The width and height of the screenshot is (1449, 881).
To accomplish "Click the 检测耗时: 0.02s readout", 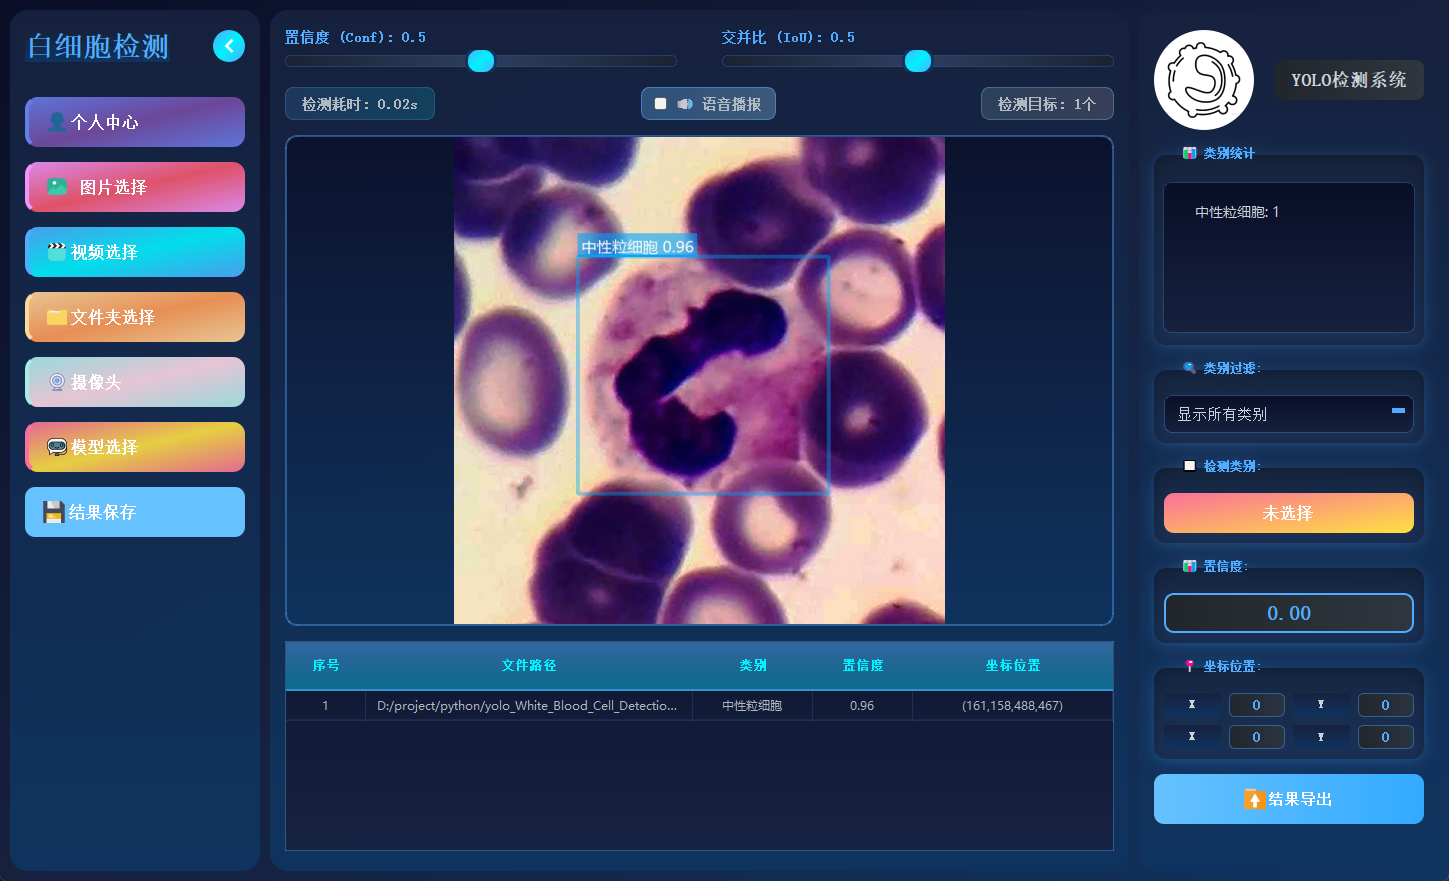I will coord(360,104).
